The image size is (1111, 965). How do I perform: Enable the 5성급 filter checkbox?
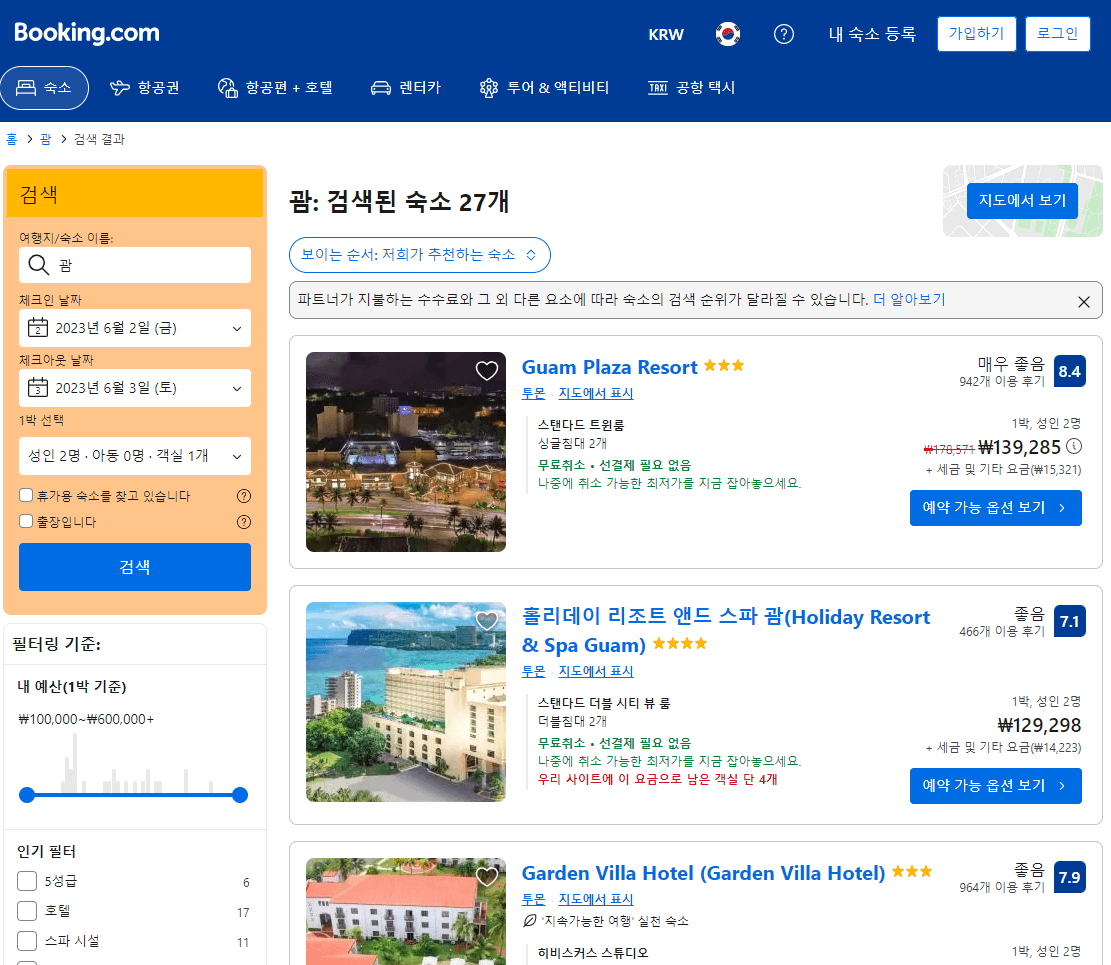[27, 881]
